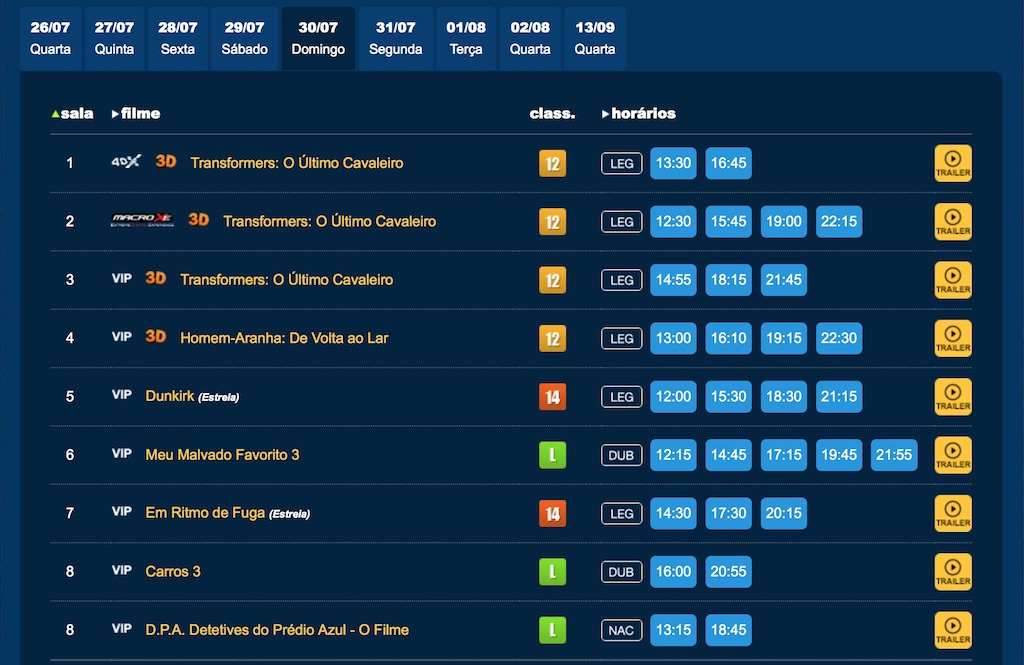Select the 26/07 Quarta date tab
The width and height of the screenshot is (1024, 665).
(50, 38)
